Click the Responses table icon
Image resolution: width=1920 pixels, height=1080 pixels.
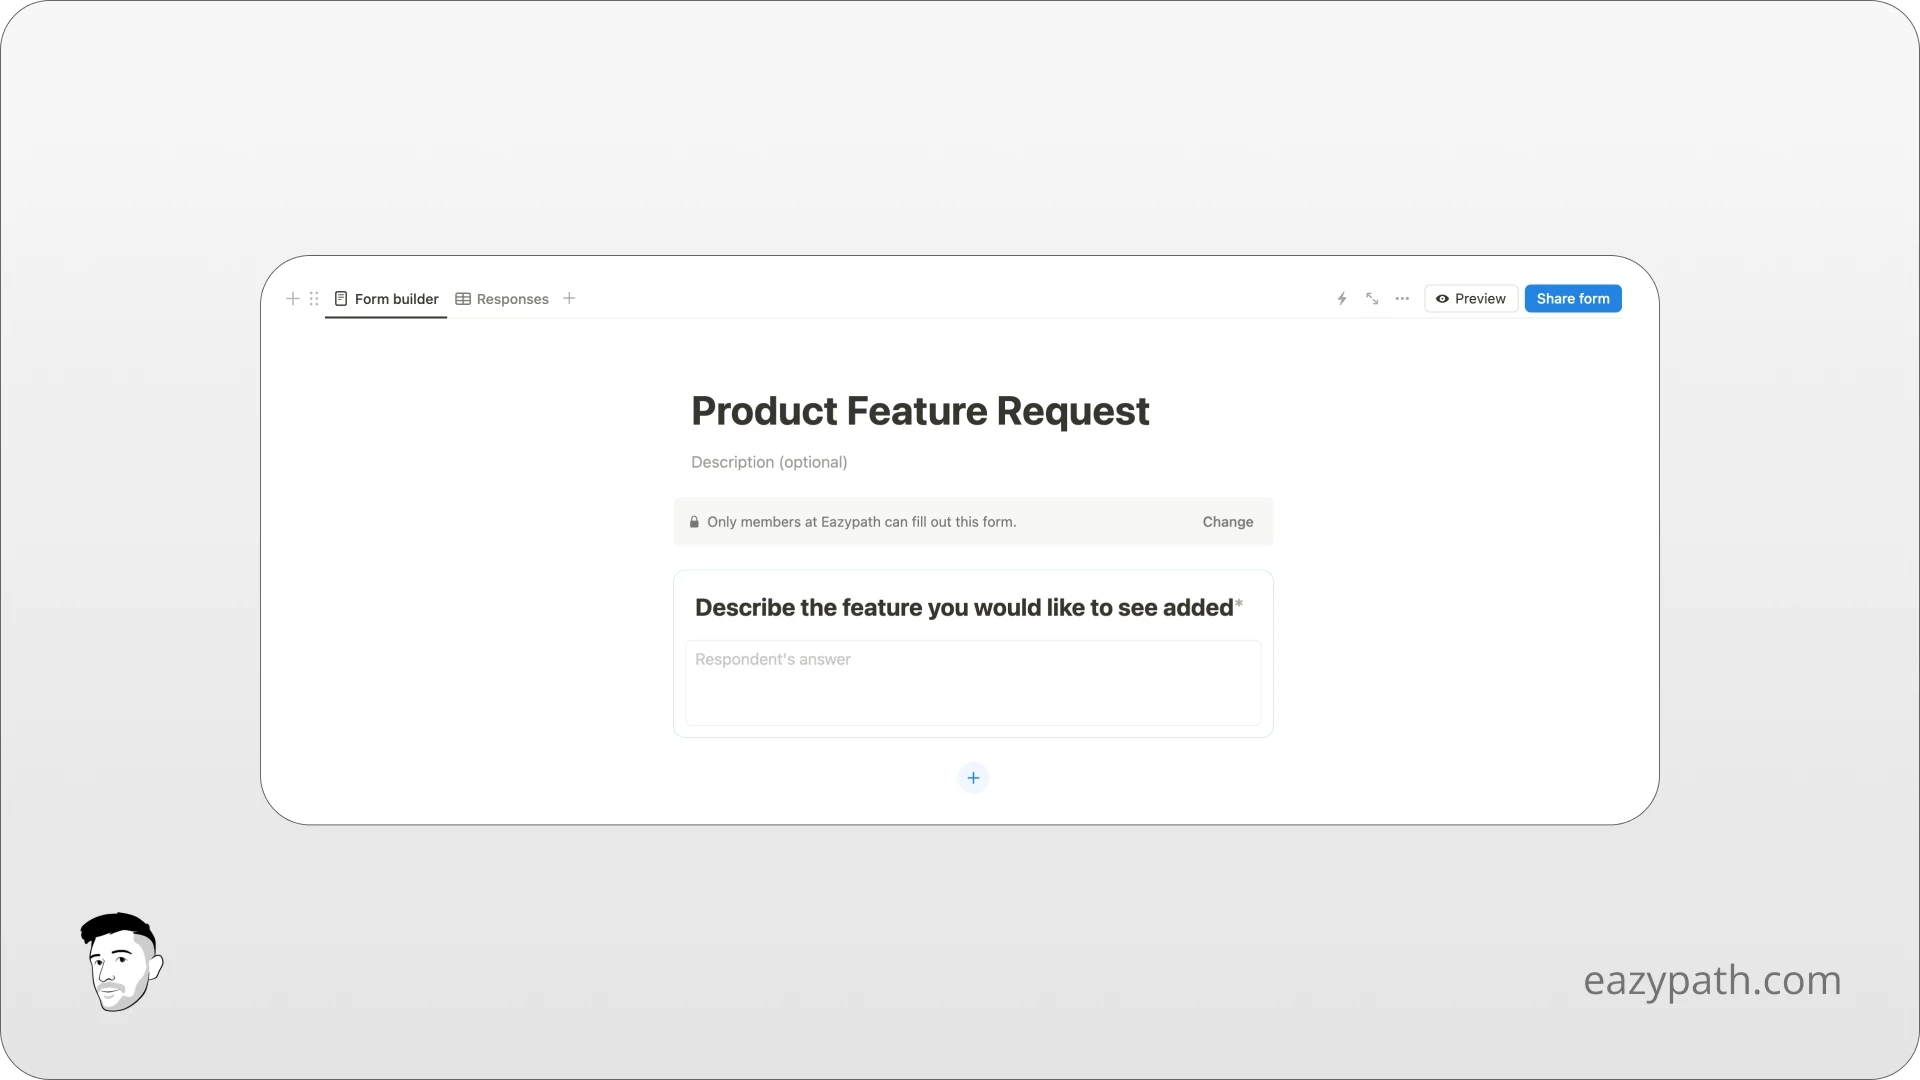[x=463, y=298]
